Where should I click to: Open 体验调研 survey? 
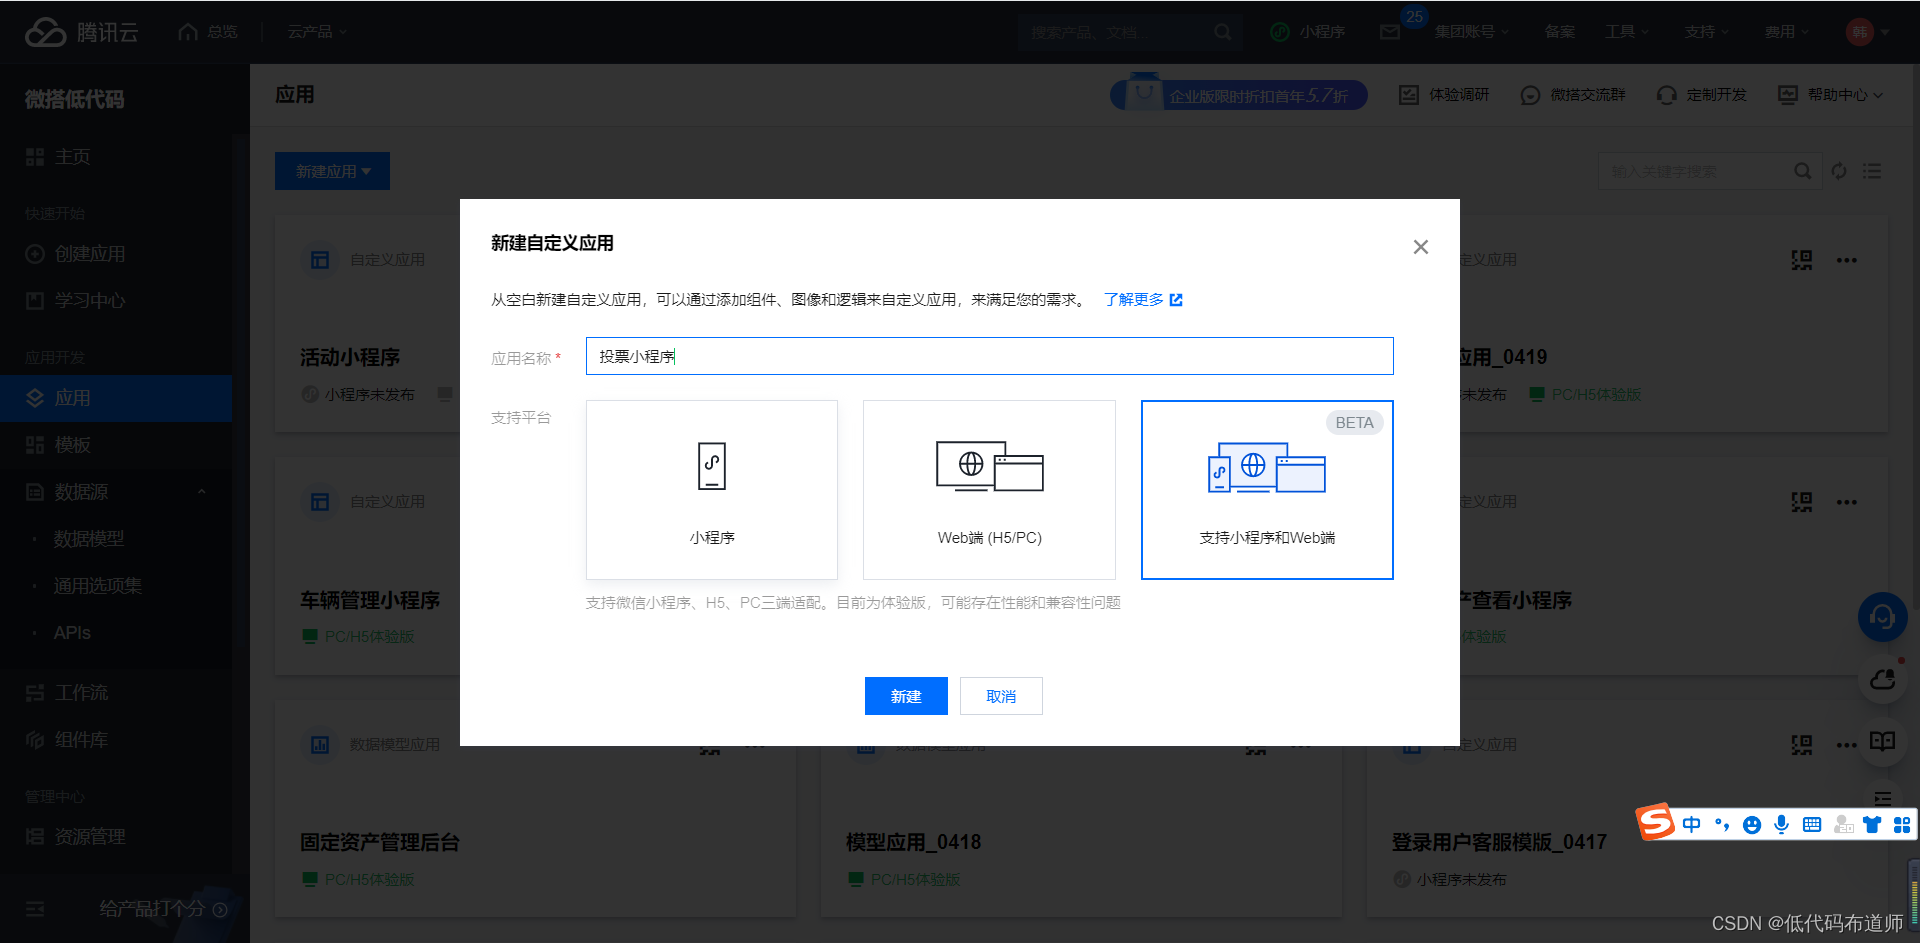pos(1444,95)
